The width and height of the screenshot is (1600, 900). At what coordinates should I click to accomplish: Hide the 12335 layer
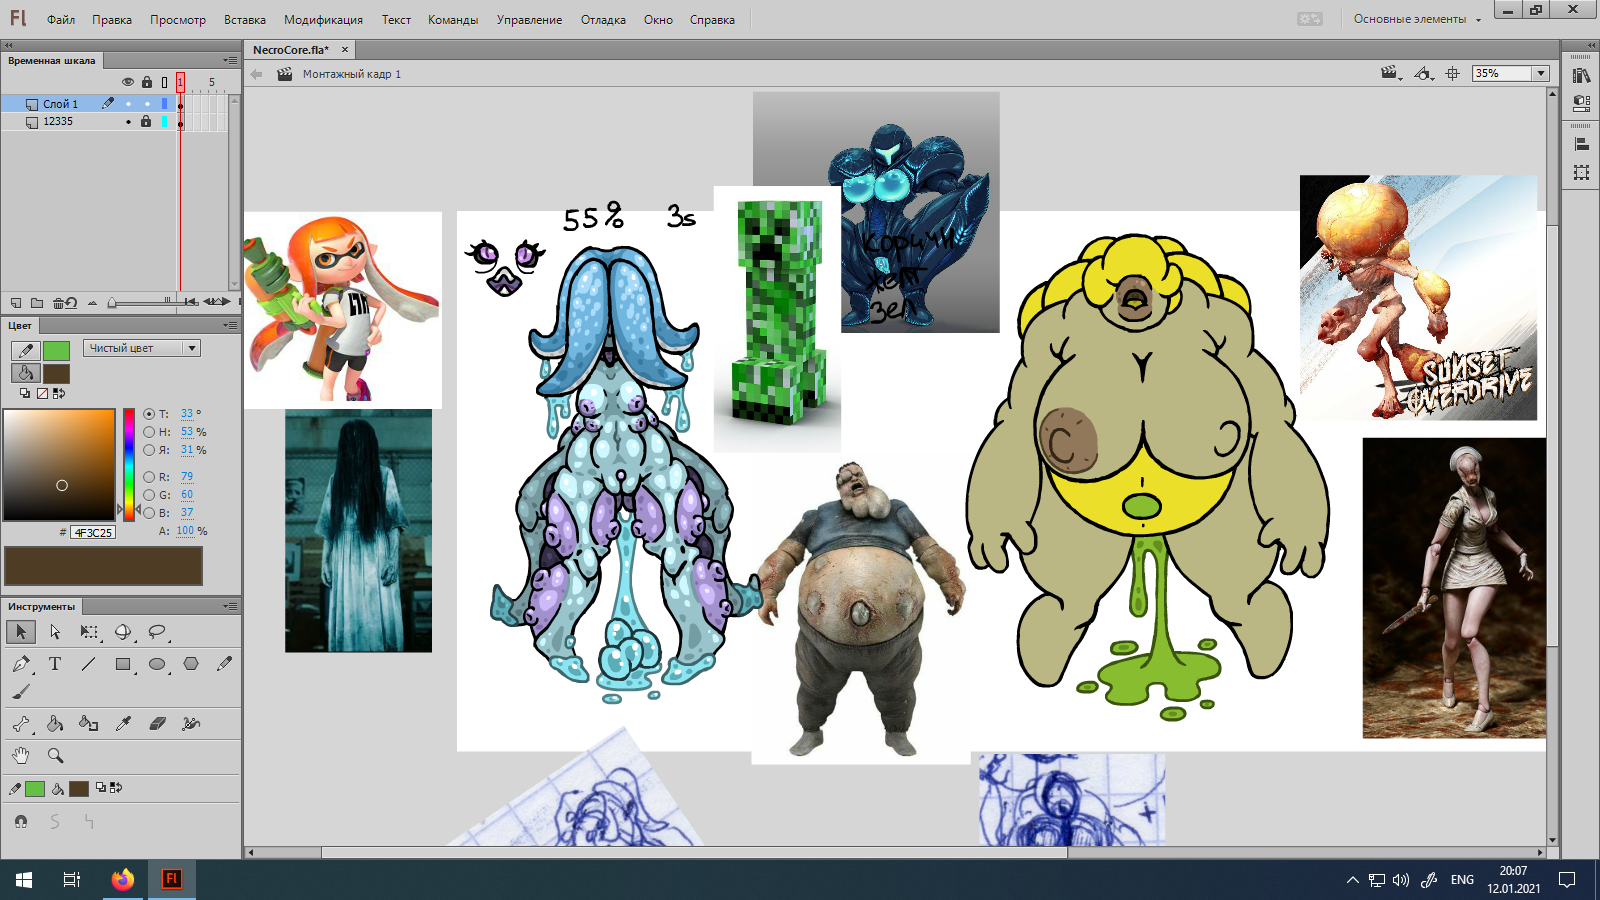coord(128,122)
